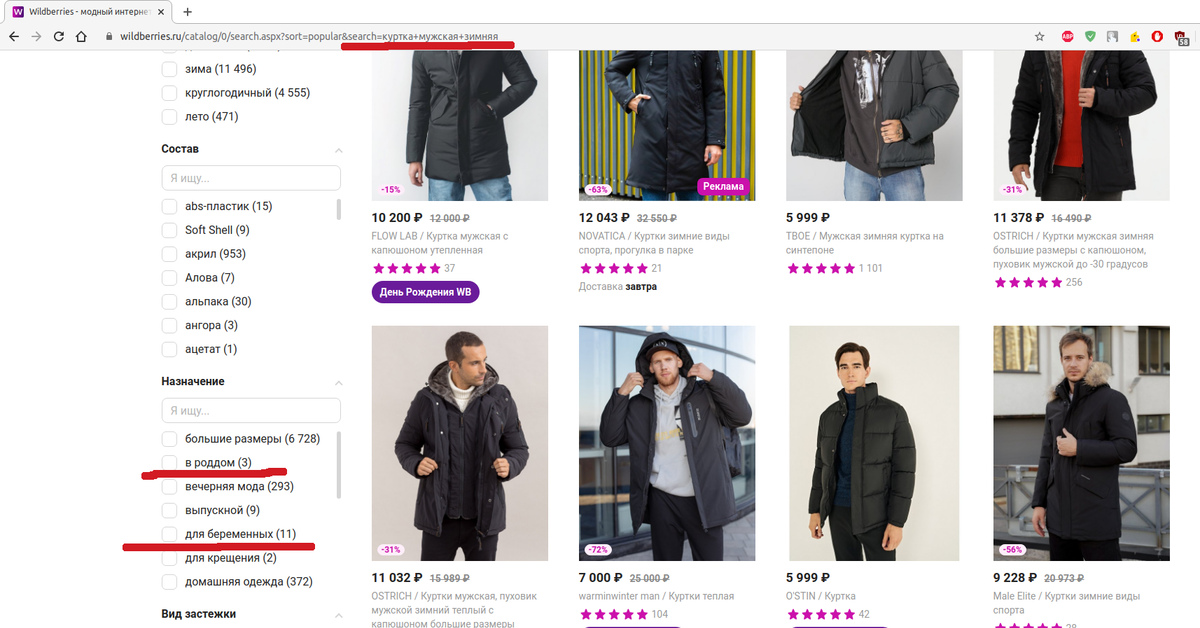Click the Adblock Plus extension icon
Image resolution: width=1200 pixels, height=628 pixels.
1069,36
